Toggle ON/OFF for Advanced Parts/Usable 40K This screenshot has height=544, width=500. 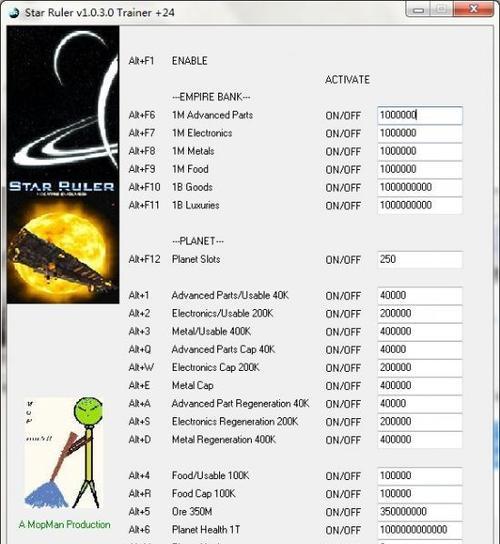click(x=343, y=296)
